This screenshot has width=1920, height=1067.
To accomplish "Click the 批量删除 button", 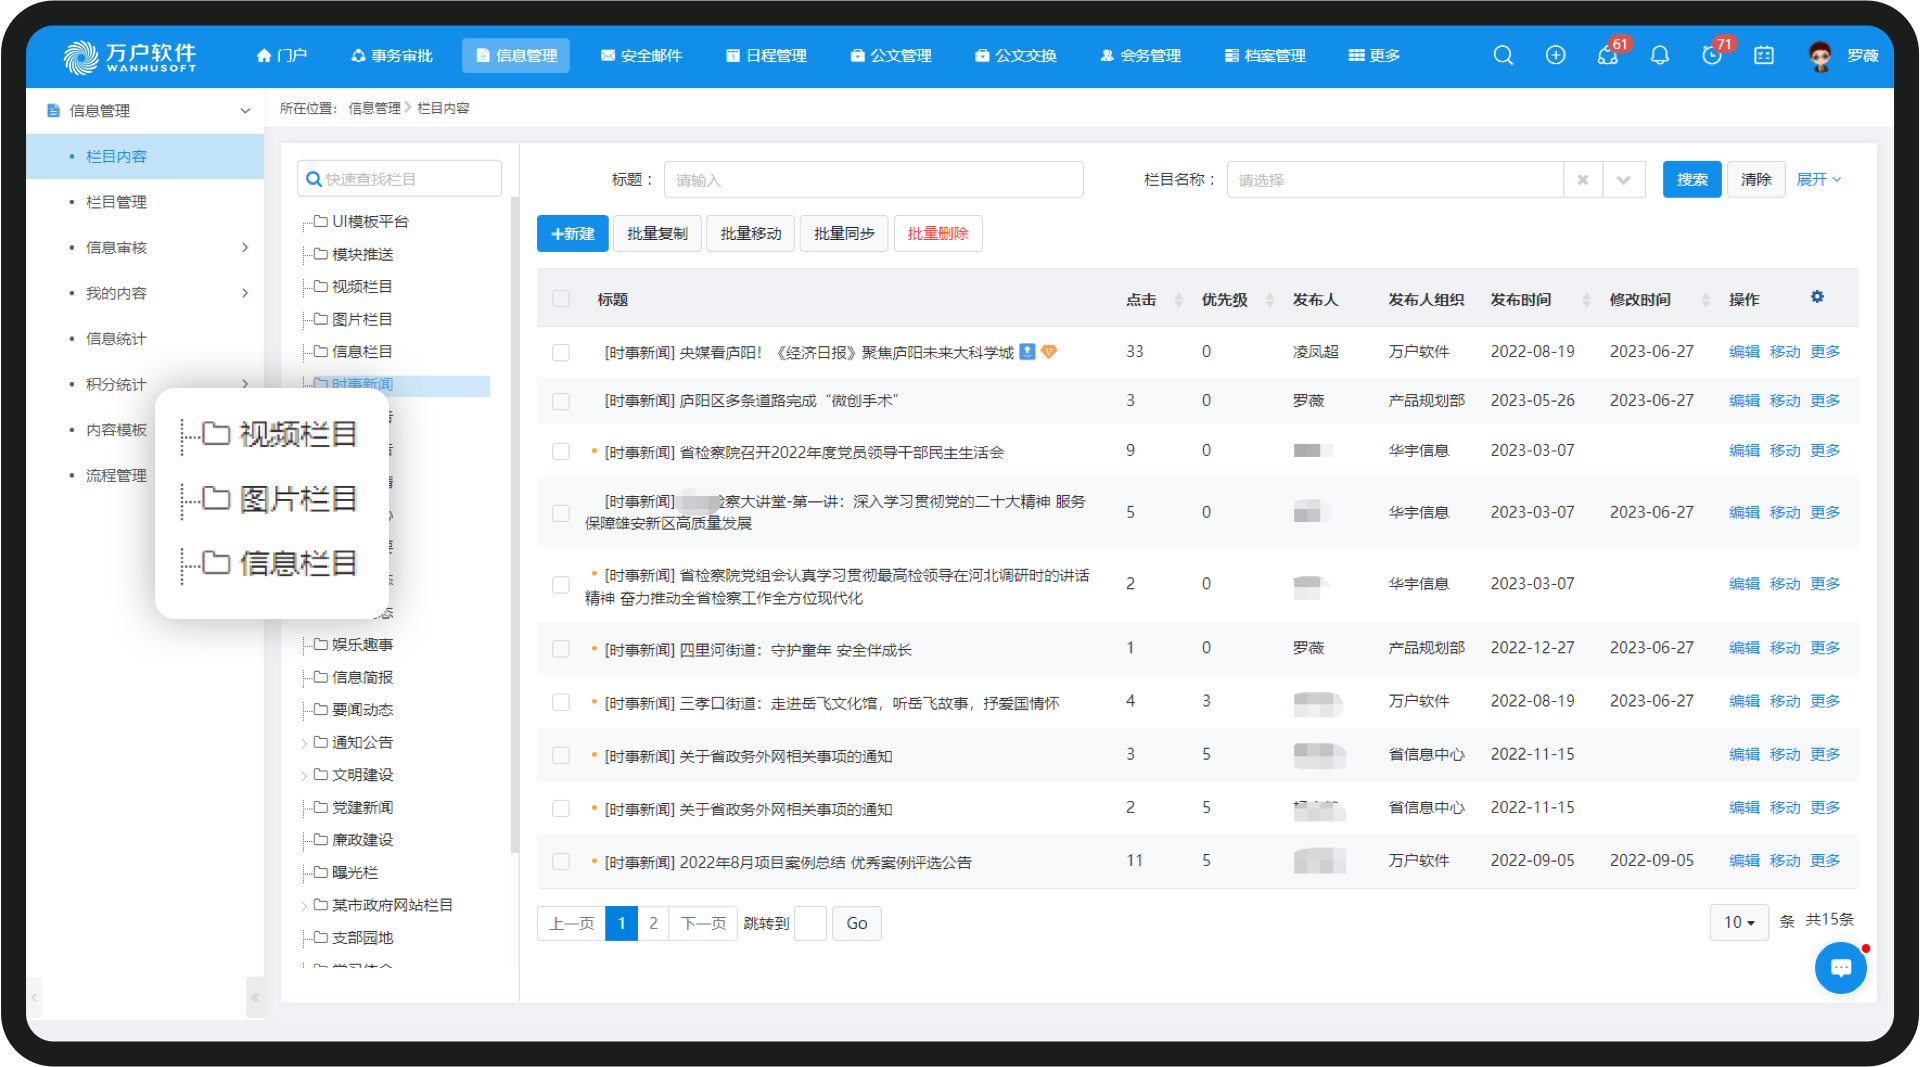I will click(937, 234).
